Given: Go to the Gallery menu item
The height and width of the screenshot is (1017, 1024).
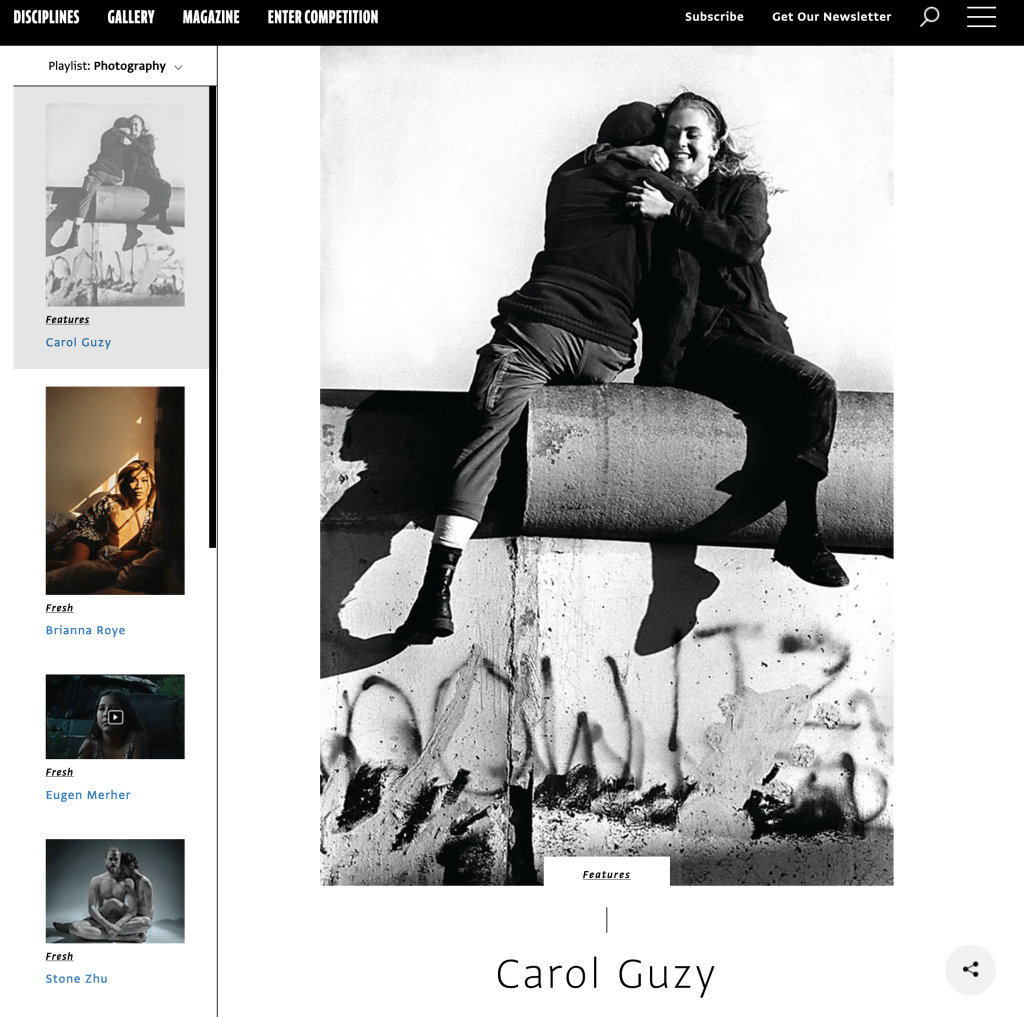Looking at the screenshot, I should 131,17.
